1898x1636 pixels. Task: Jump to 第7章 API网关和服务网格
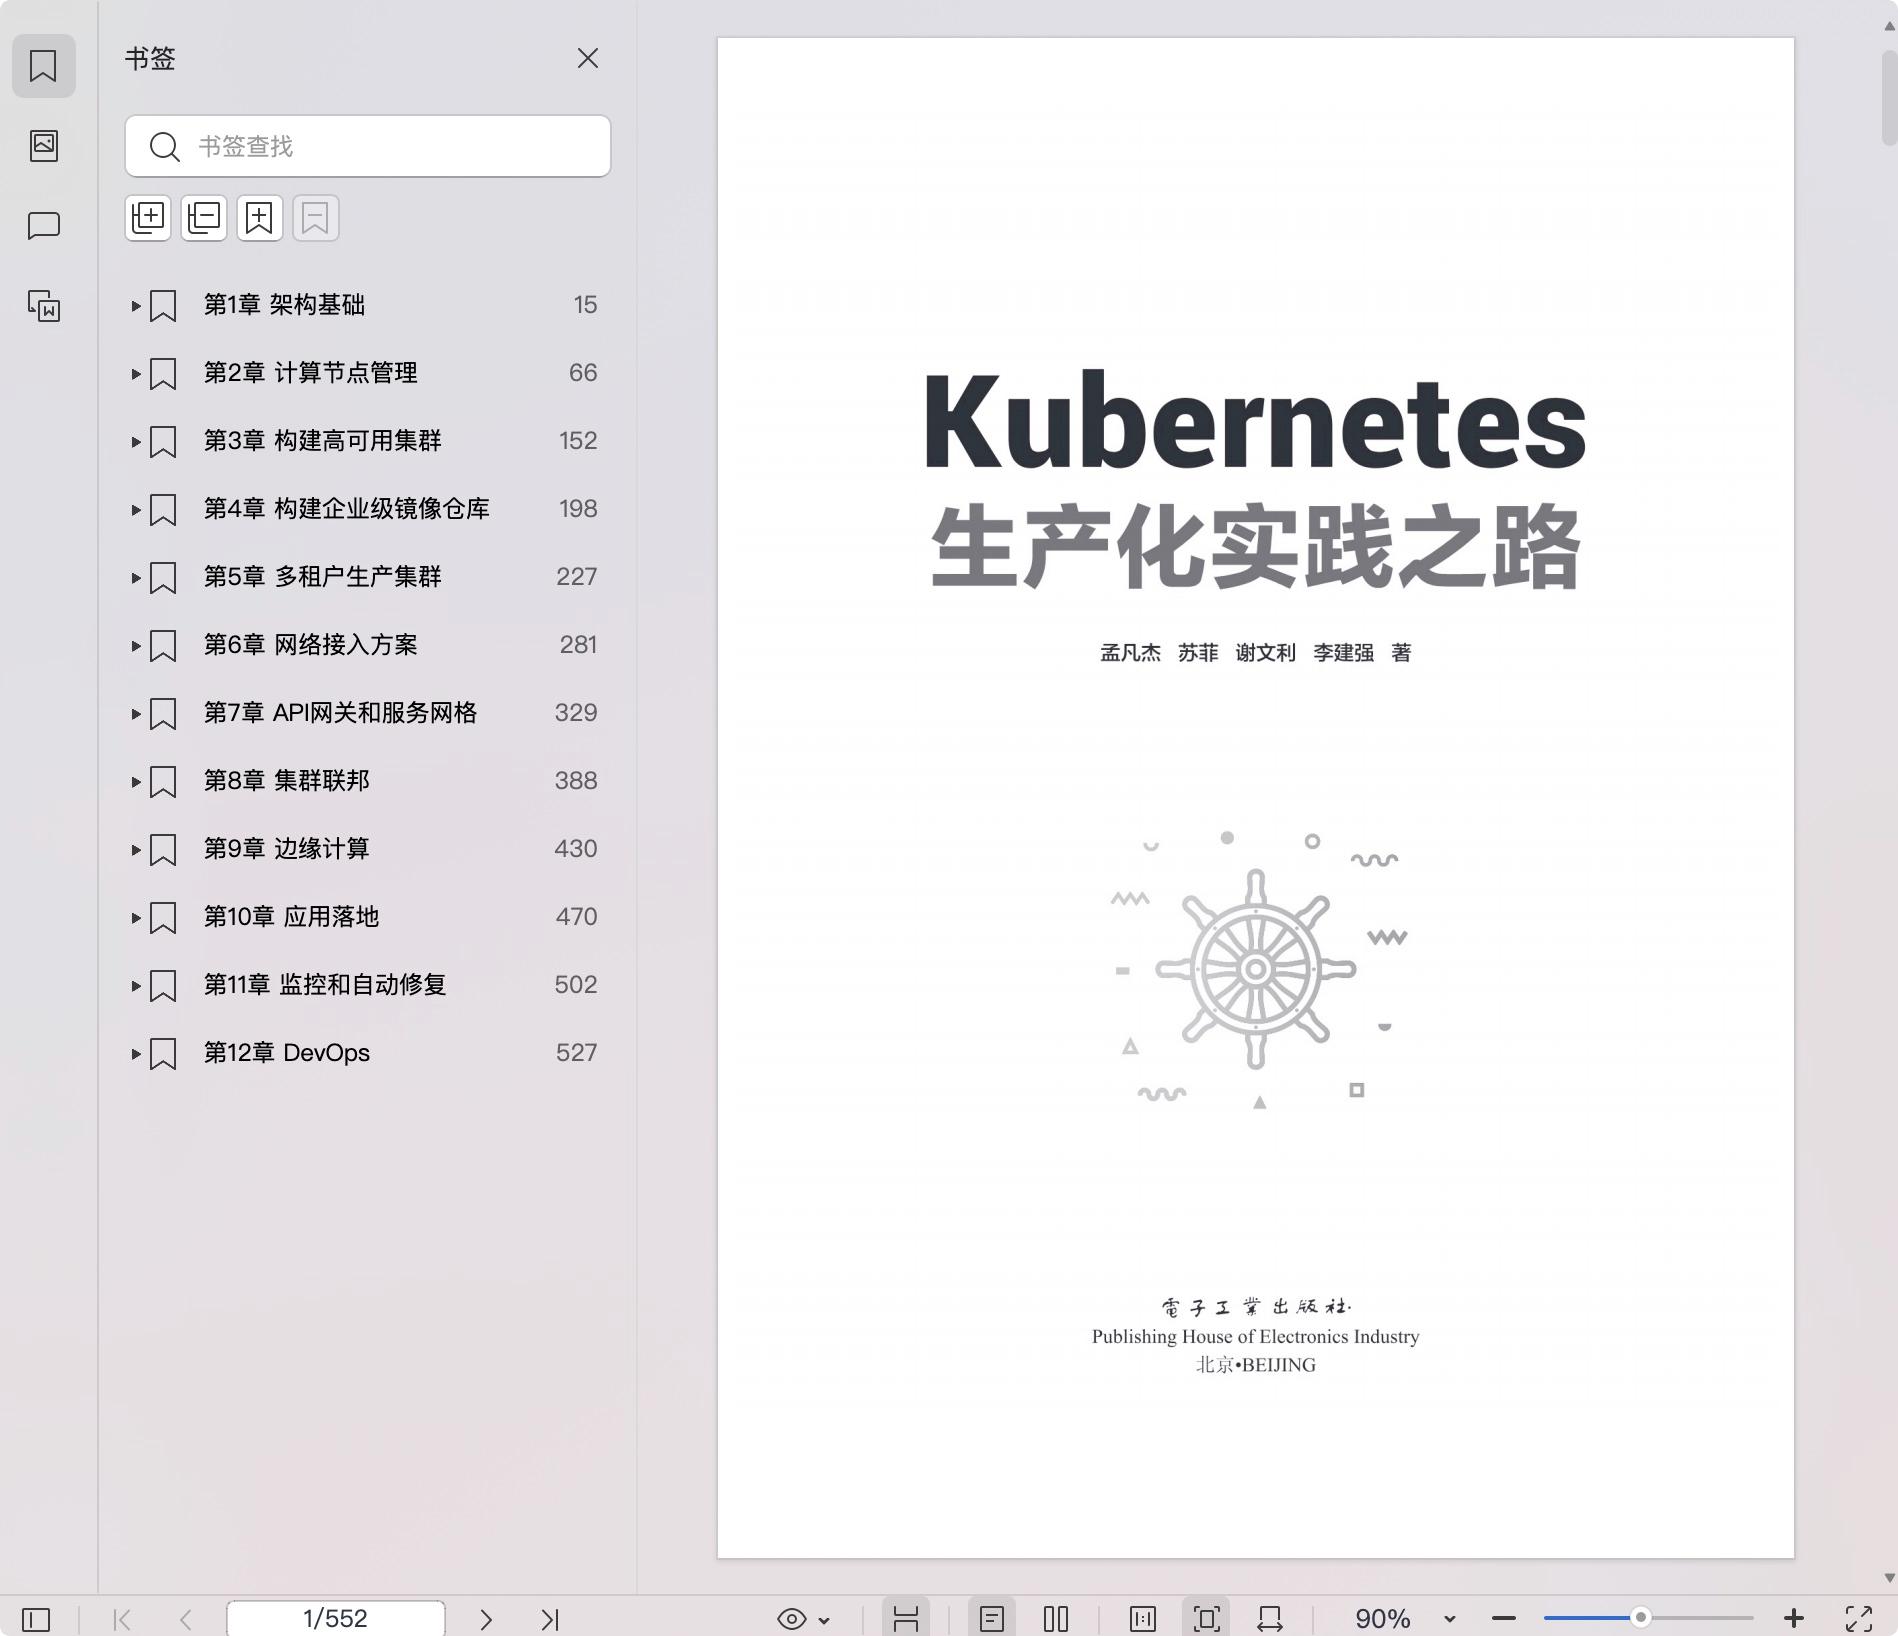341,713
